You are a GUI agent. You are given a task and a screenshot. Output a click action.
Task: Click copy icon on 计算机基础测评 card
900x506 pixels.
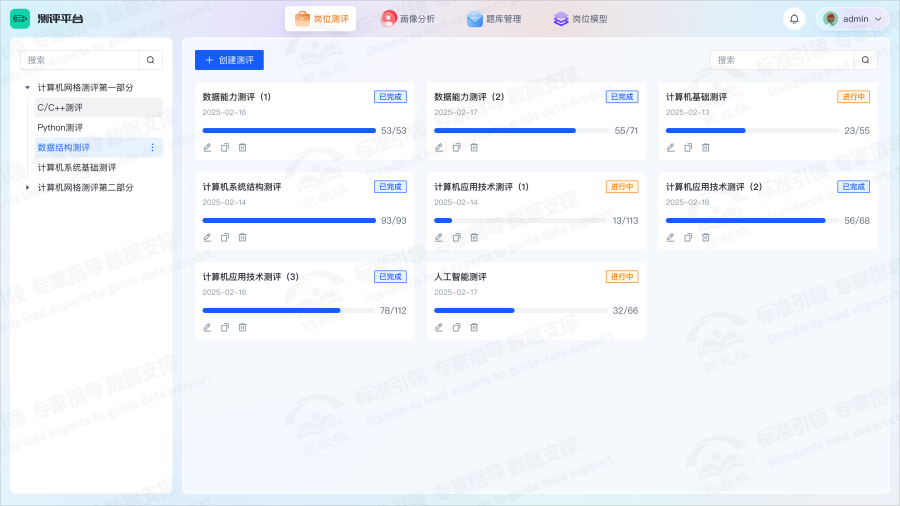pyautogui.click(x=688, y=147)
